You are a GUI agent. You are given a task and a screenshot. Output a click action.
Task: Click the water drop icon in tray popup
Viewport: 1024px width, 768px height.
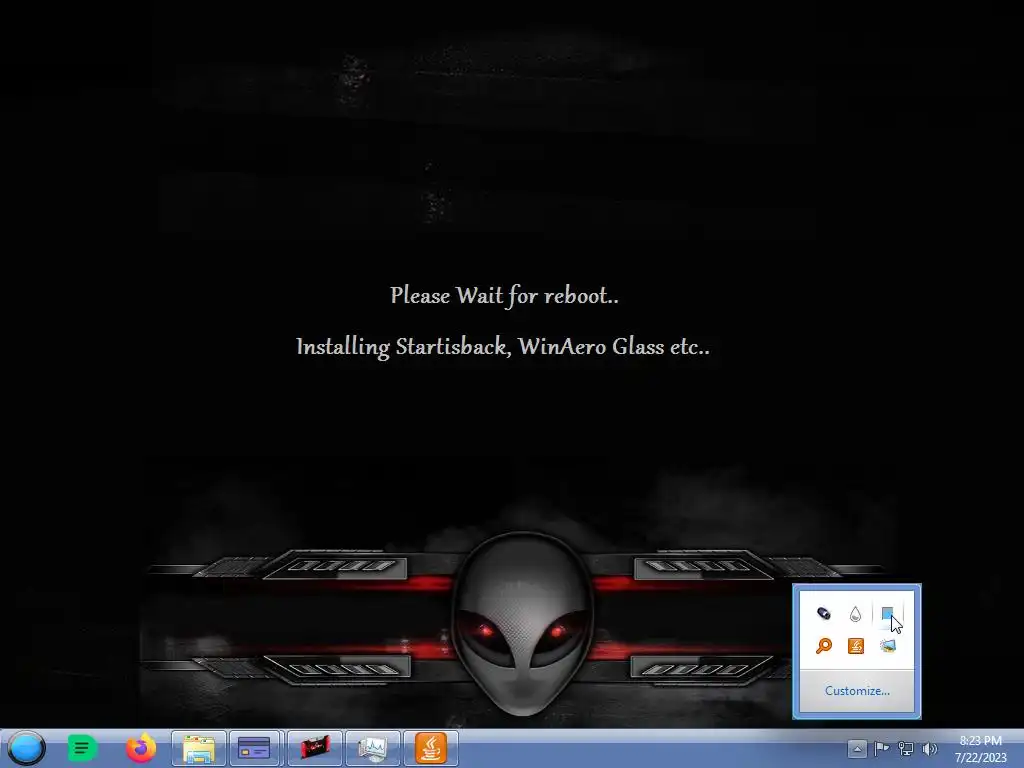click(x=856, y=614)
